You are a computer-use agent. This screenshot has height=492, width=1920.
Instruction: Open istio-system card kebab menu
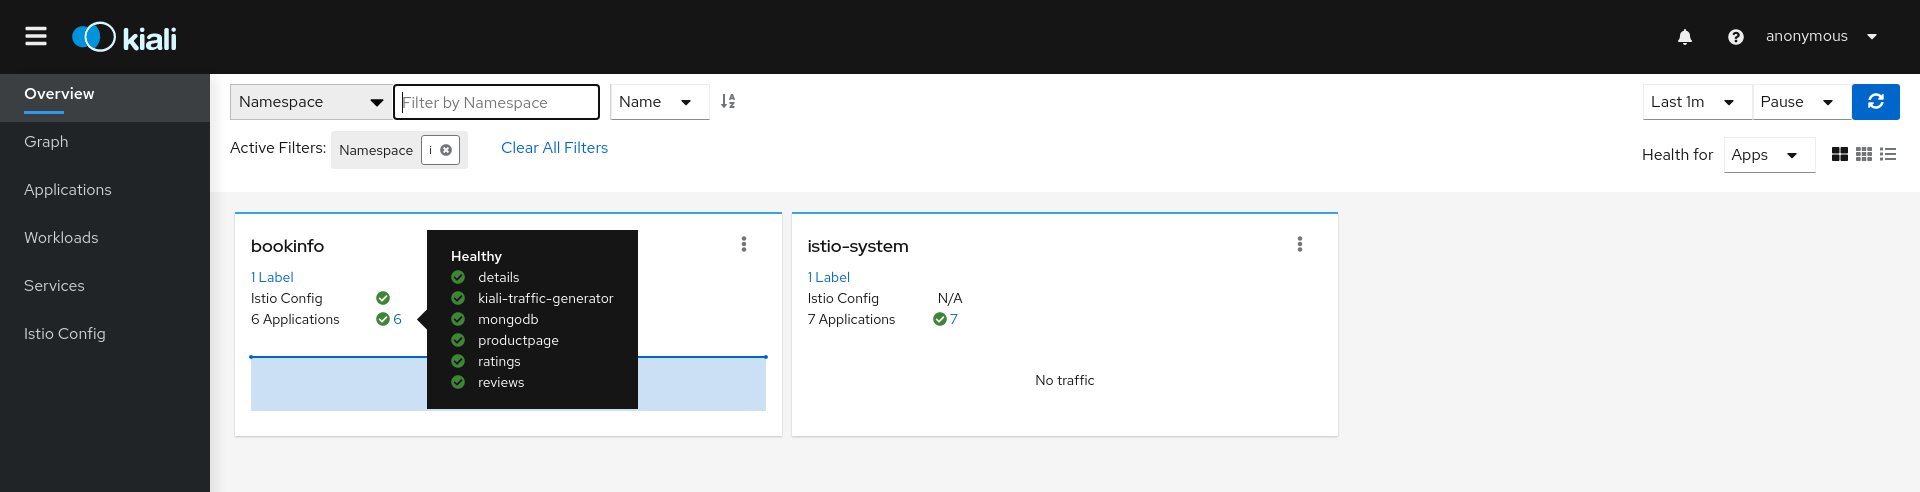tap(1300, 244)
